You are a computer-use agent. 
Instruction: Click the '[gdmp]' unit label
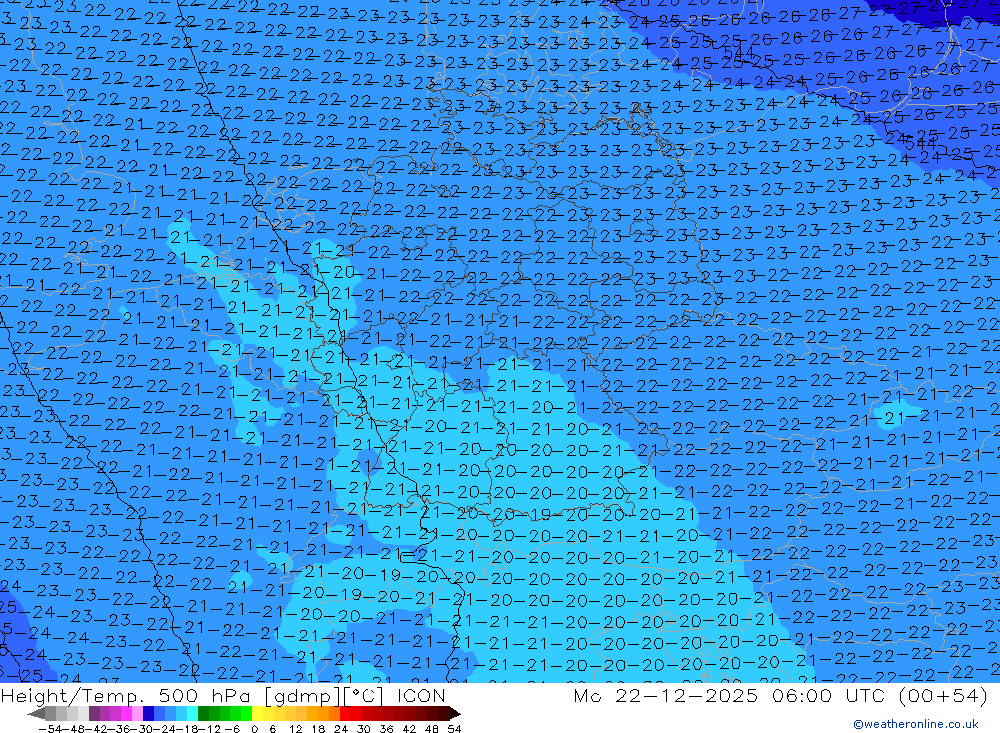click(302, 696)
